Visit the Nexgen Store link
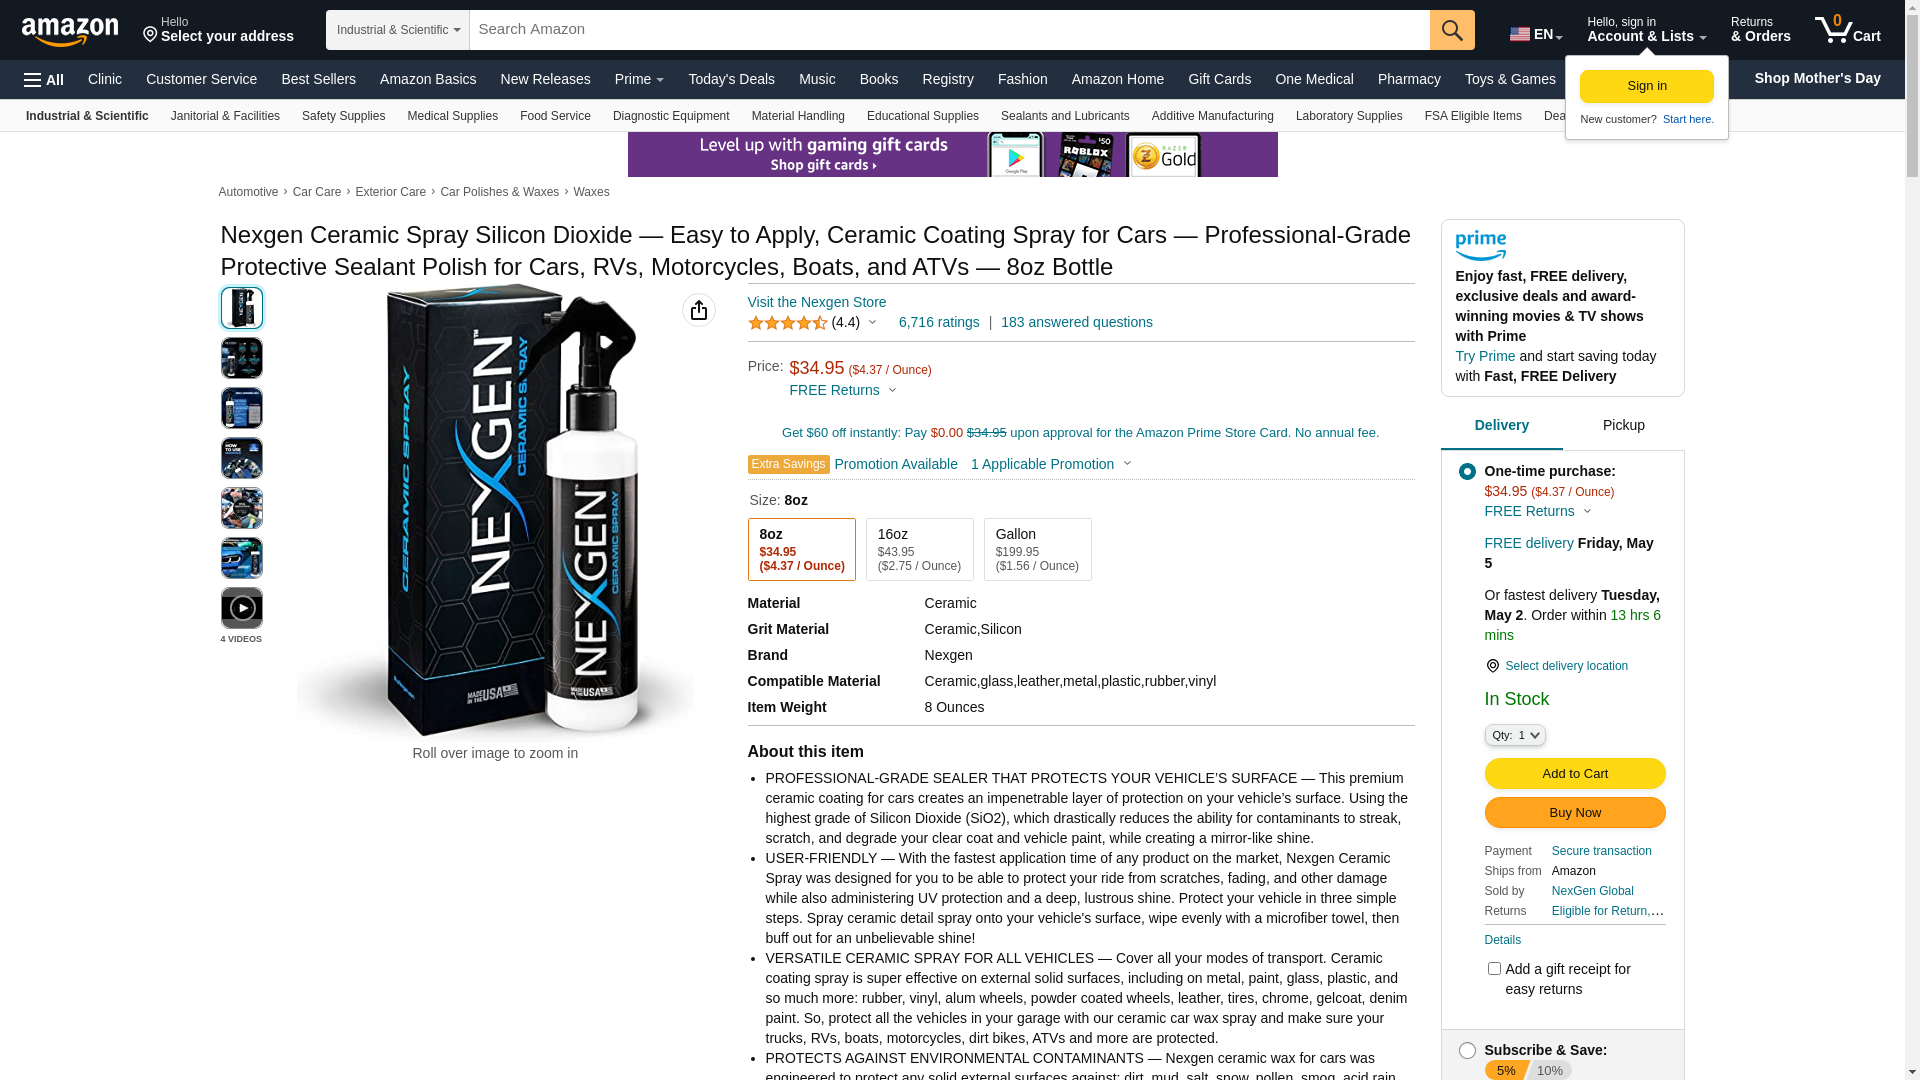 (817, 302)
